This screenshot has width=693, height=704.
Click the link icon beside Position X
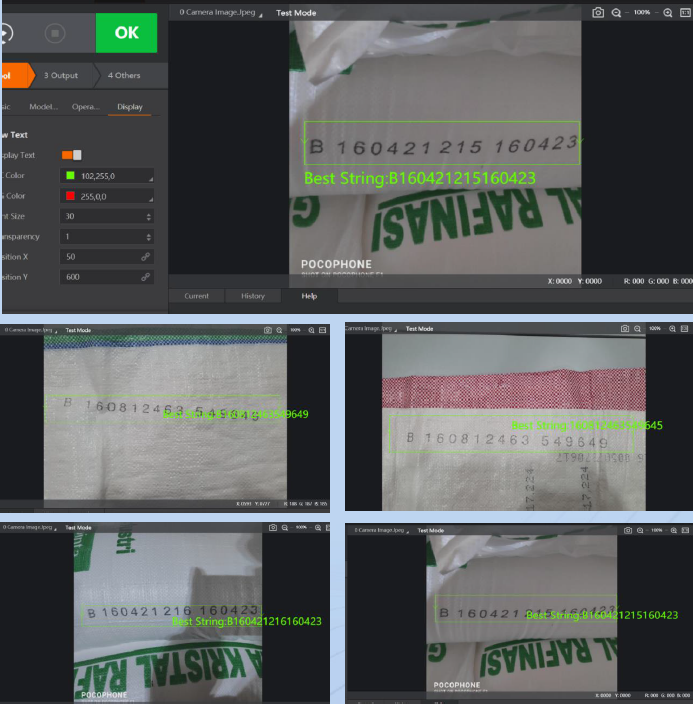(146, 257)
